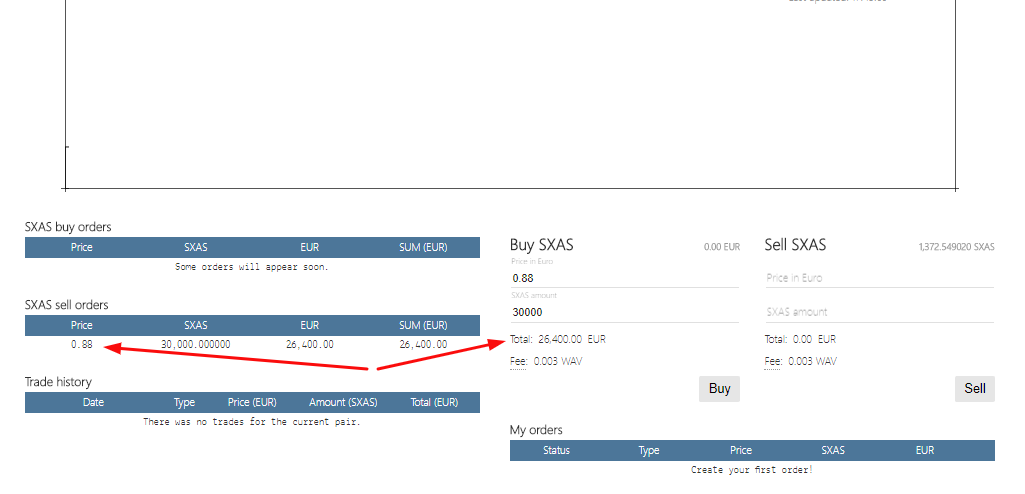
Task: Click the Total 26,400.00 EUR text in Buy form
Action: pyautogui.click(x=558, y=339)
